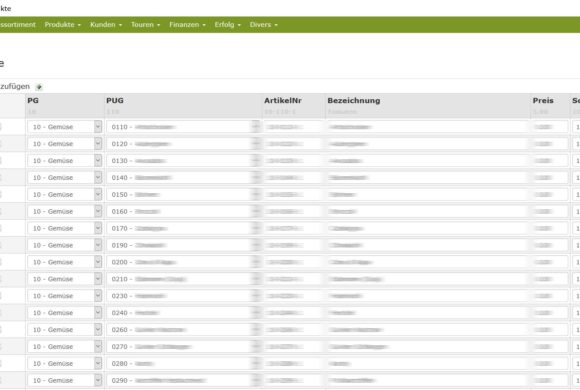Open the PUG dropdown showing 0130

pyautogui.click(x=183, y=161)
